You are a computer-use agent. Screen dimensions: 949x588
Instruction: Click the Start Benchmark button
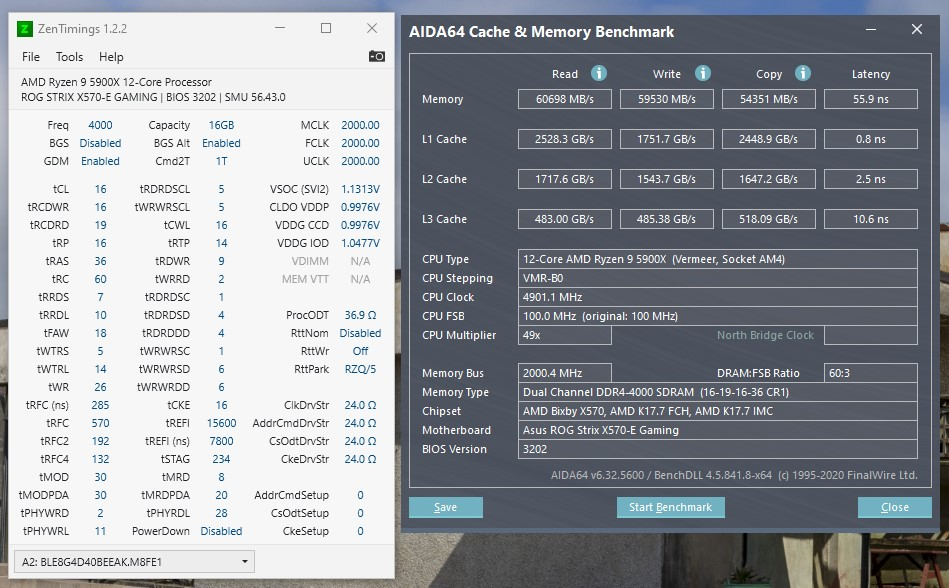671,507
